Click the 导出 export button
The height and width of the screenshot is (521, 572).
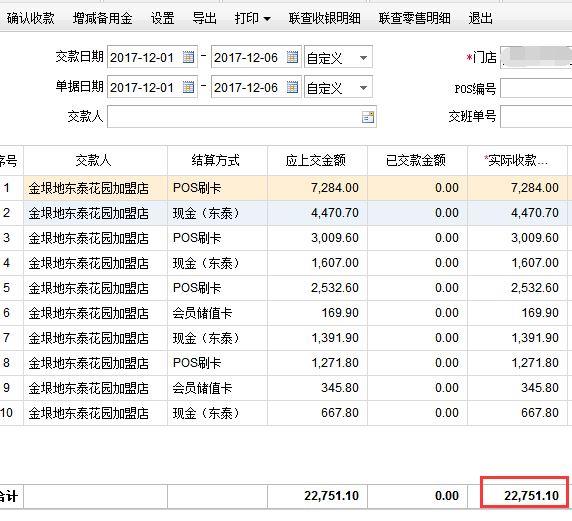[204, 18]
